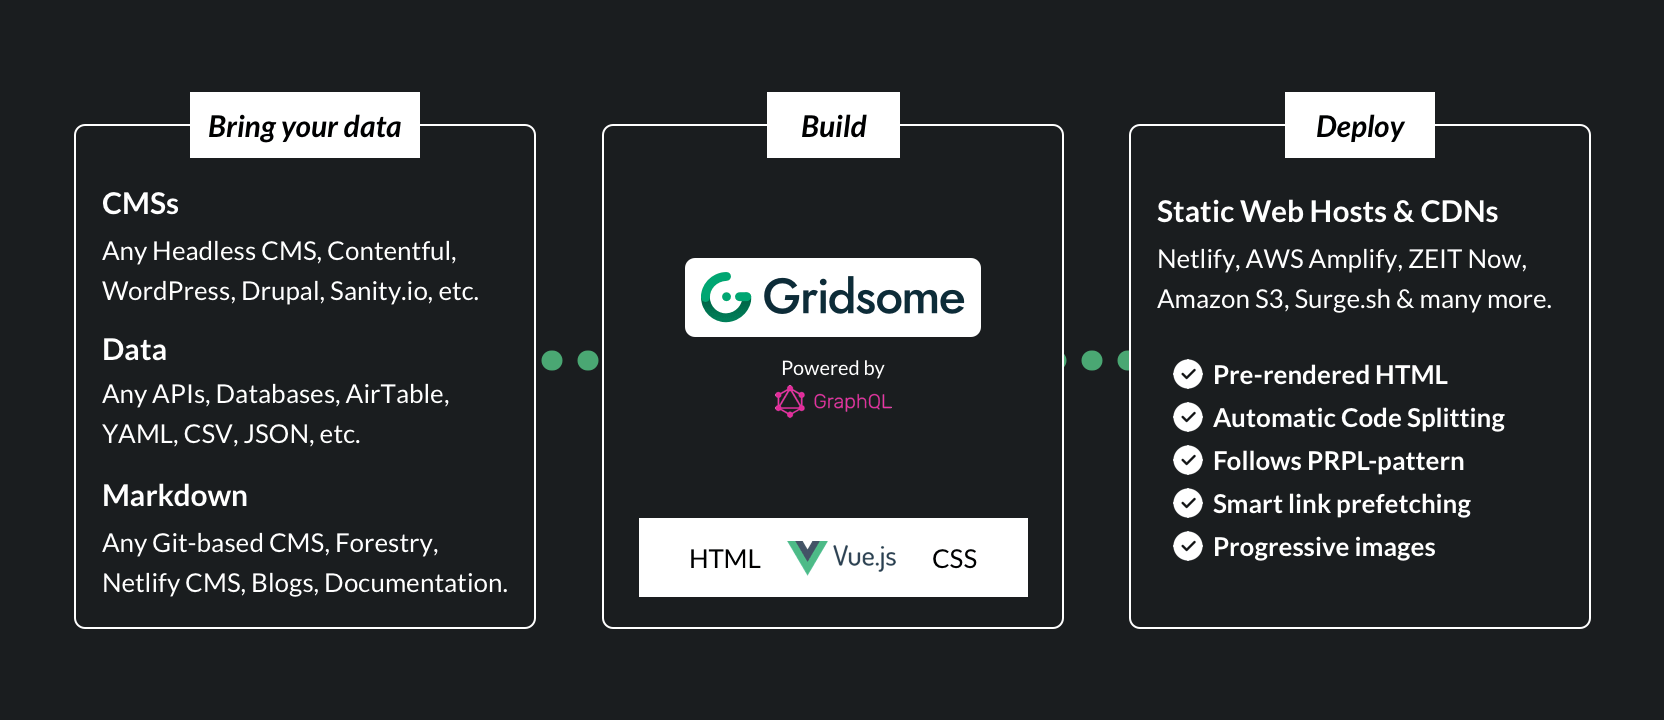Click checkmark icon beside Pre-rendered HTML
This screenshot has width=1664, height=720.
[1188, 374]
